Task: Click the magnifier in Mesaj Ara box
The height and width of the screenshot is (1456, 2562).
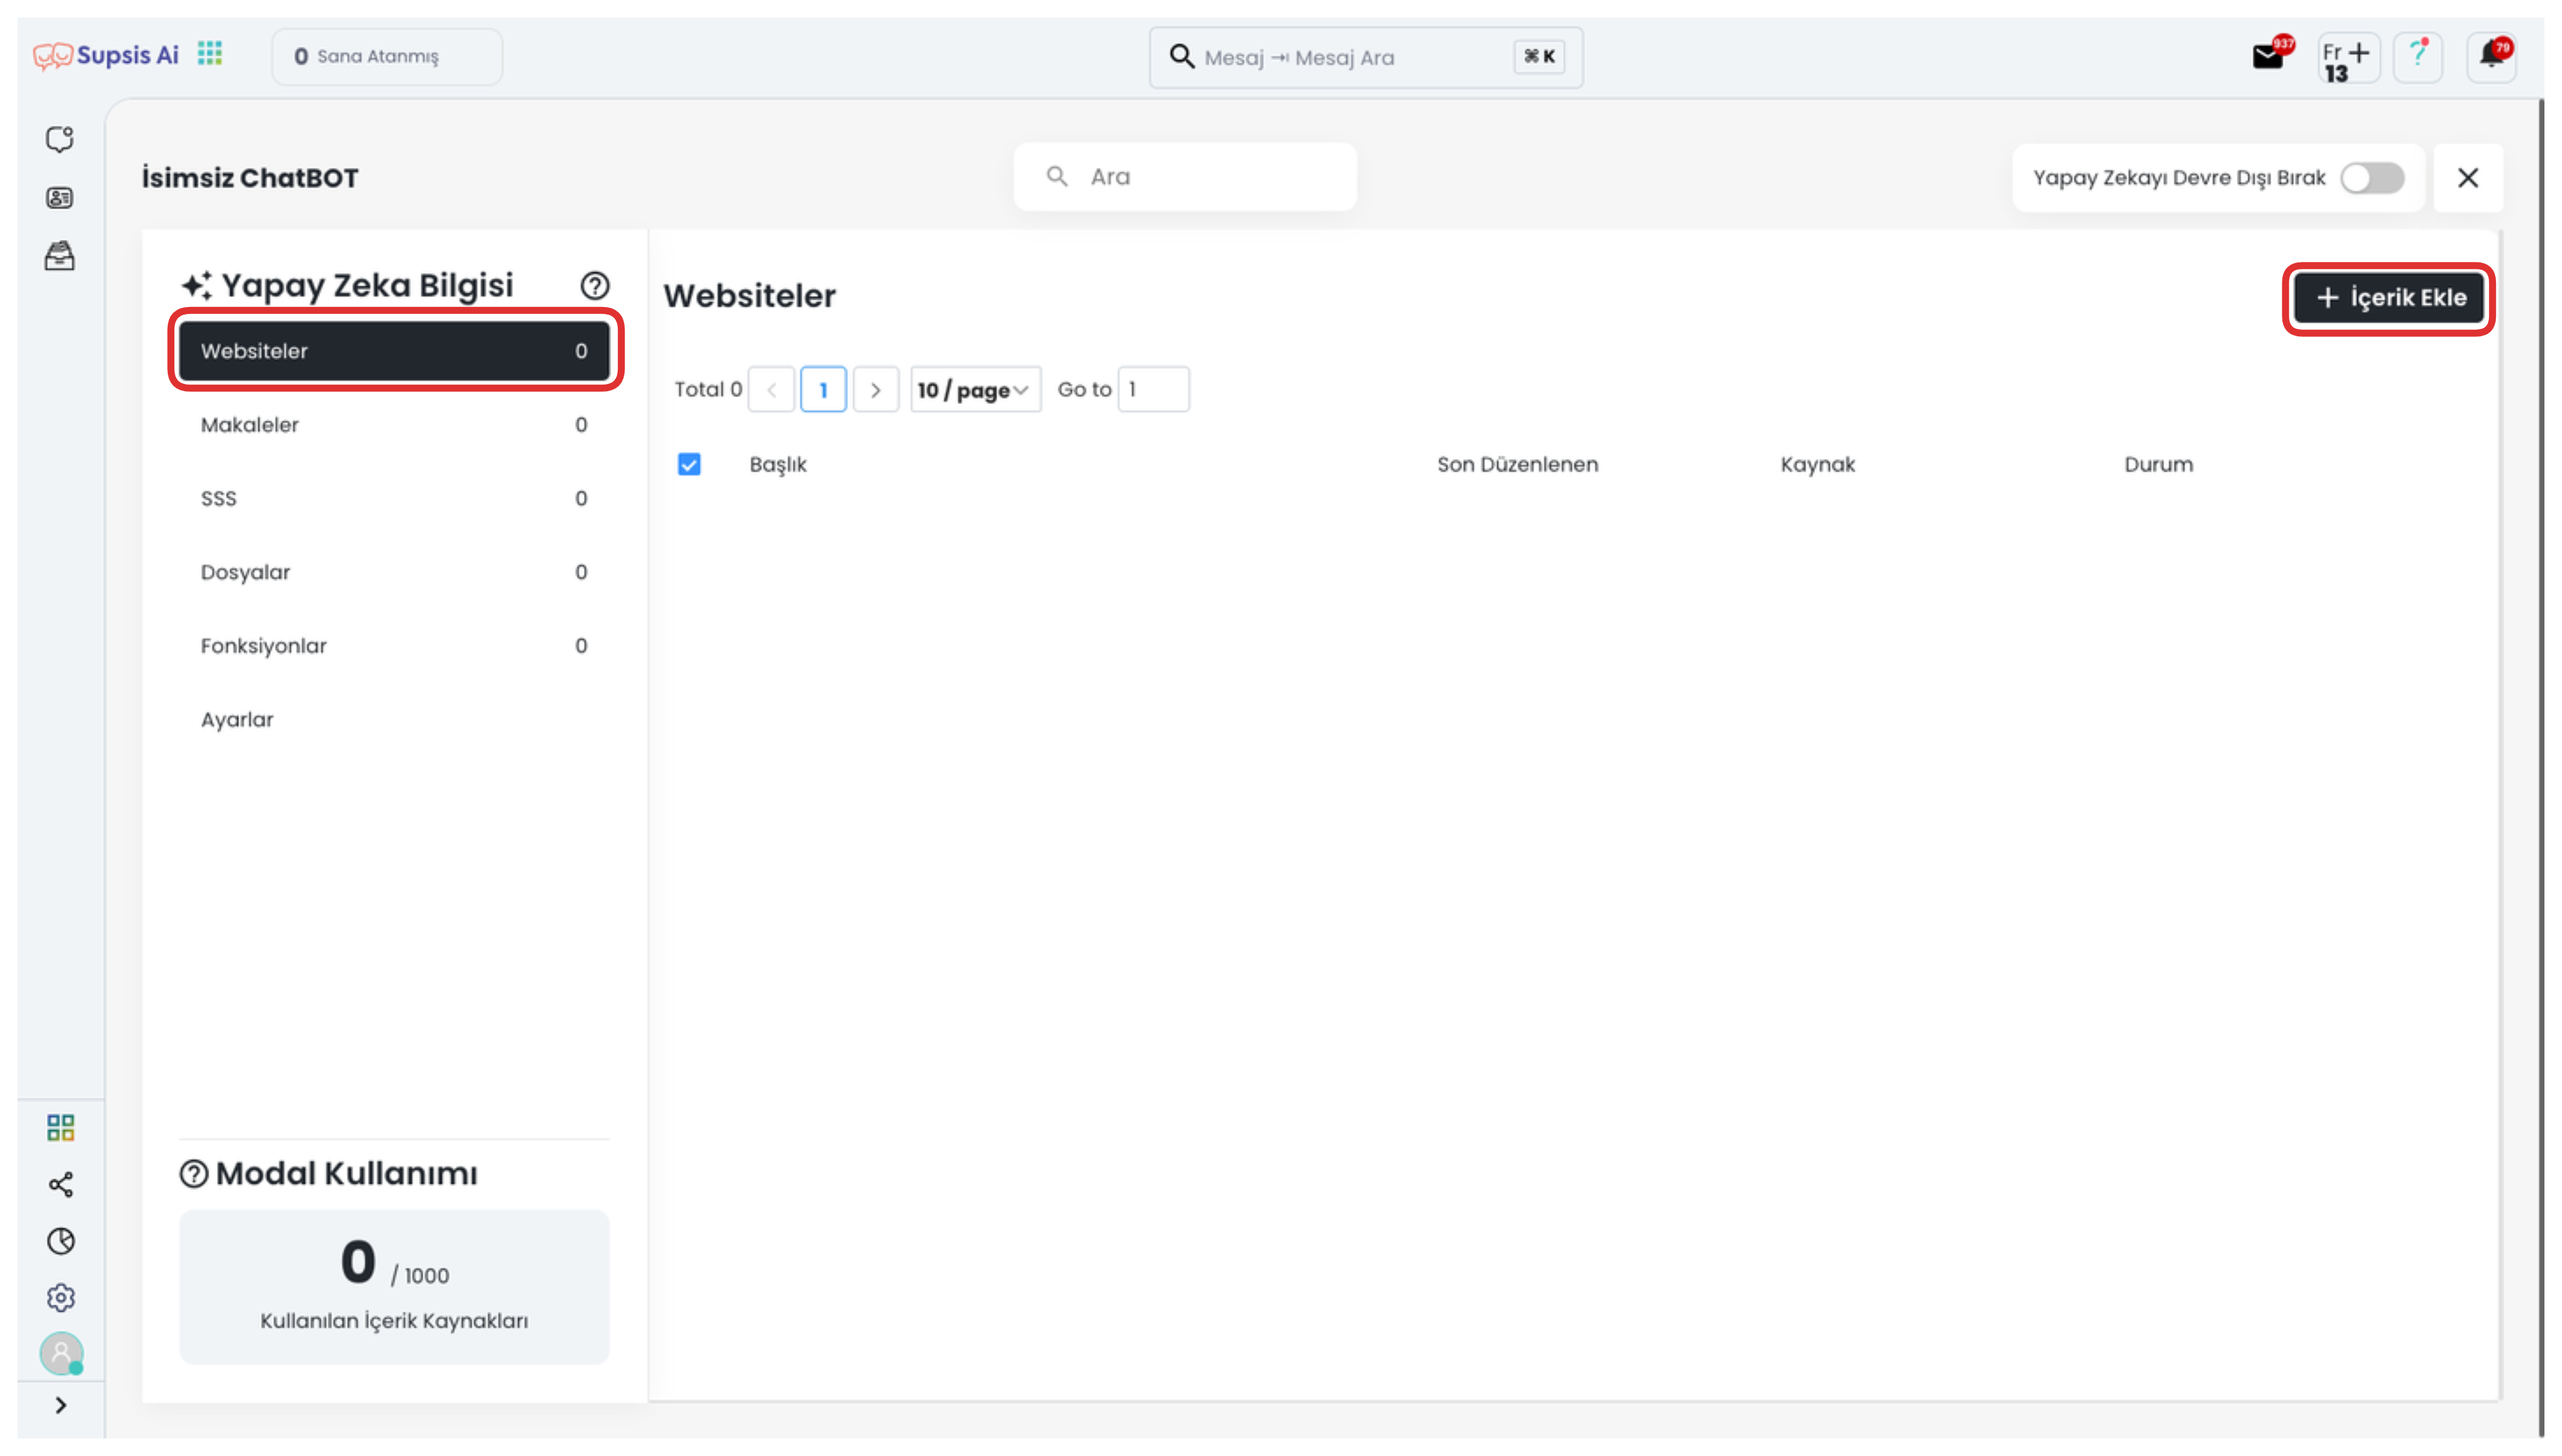Action: tap(1181, 57)
